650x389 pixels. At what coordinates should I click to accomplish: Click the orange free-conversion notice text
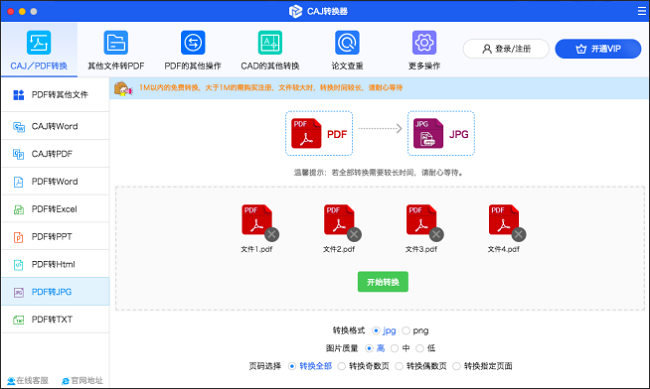[x=271, y=88]
